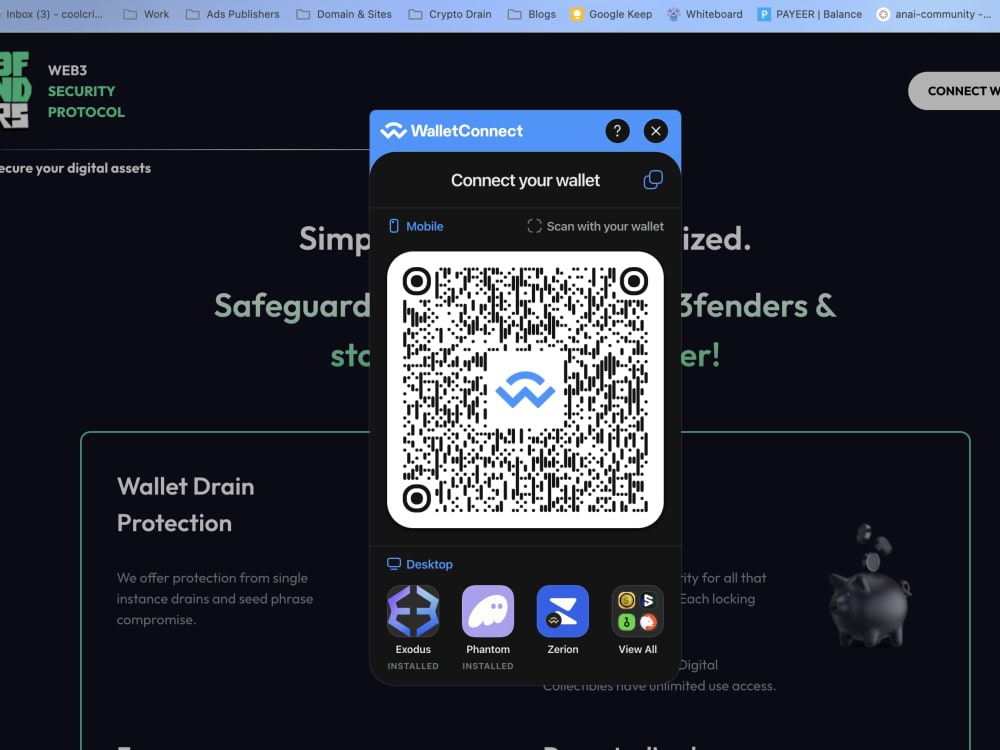This screenshot has width=1000, height=750.
Task: Click the Web3 Security Protocol logo text
Action: pyautogui.click(x=86, y=91)
